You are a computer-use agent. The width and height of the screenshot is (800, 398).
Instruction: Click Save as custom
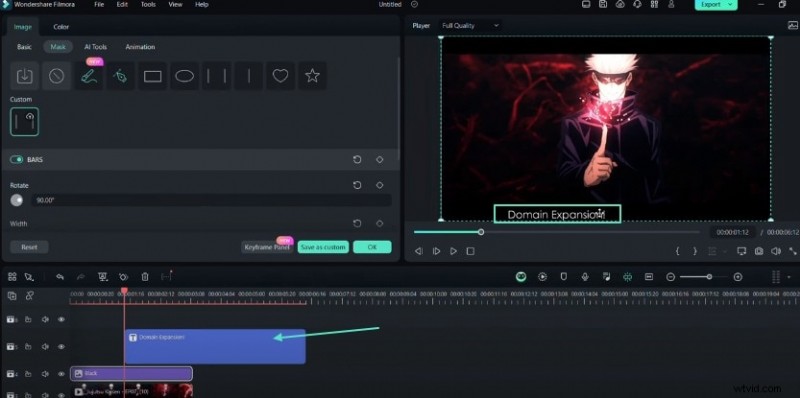tap(323, 247)
